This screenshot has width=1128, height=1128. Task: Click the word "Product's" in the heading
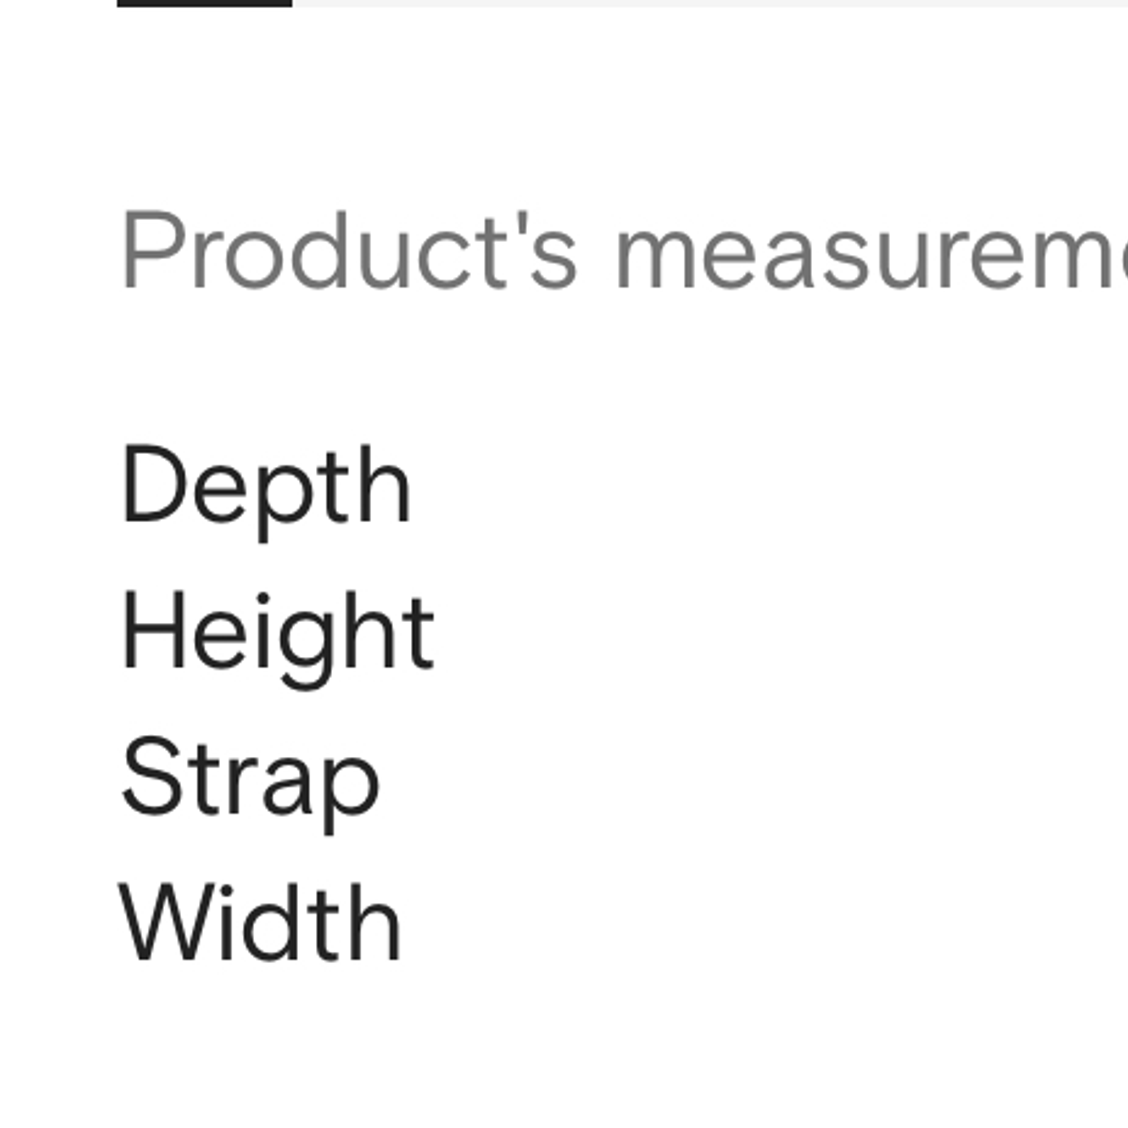349,250
